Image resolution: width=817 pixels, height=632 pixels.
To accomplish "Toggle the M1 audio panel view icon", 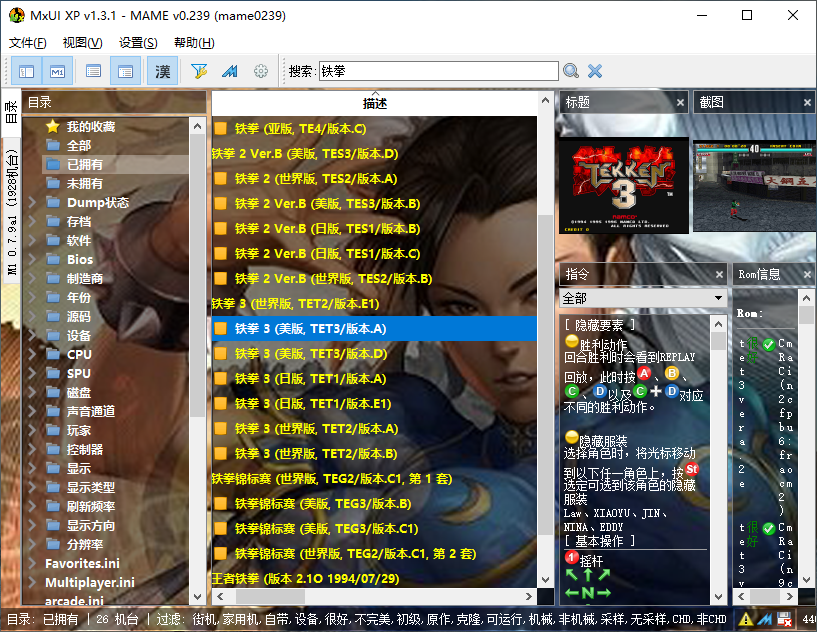I will [57, 71].
